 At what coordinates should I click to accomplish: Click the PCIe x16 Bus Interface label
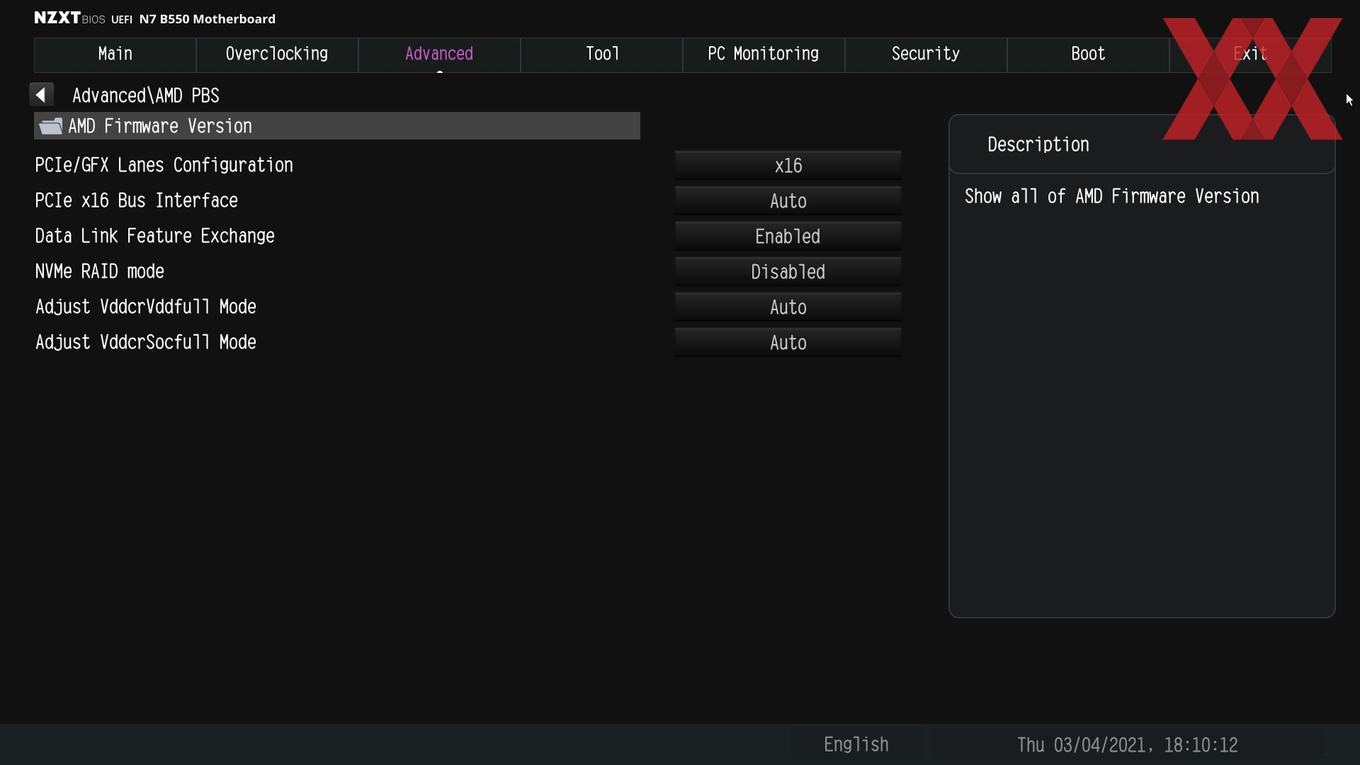pos(136,200)
